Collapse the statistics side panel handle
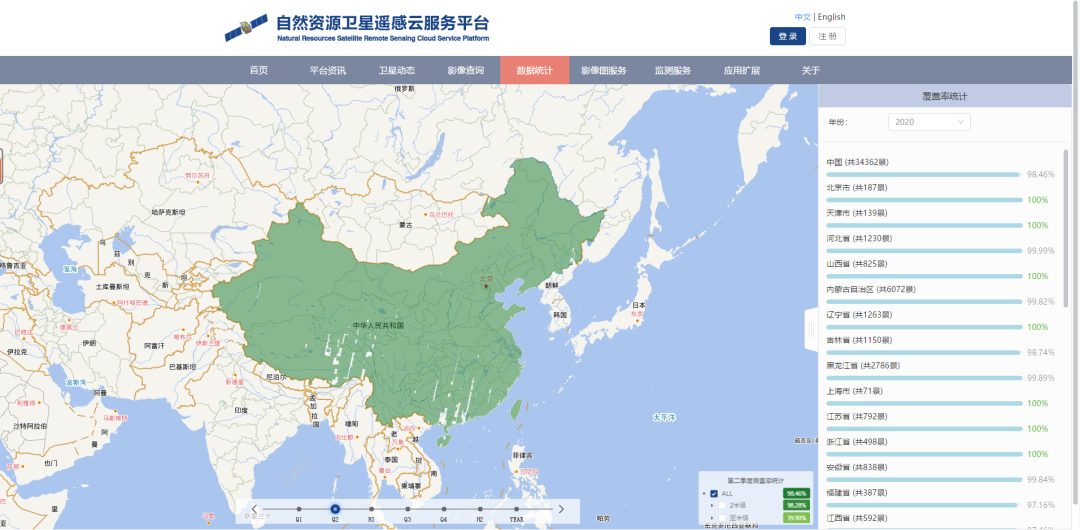1080x530 pixels. (811, 329)
